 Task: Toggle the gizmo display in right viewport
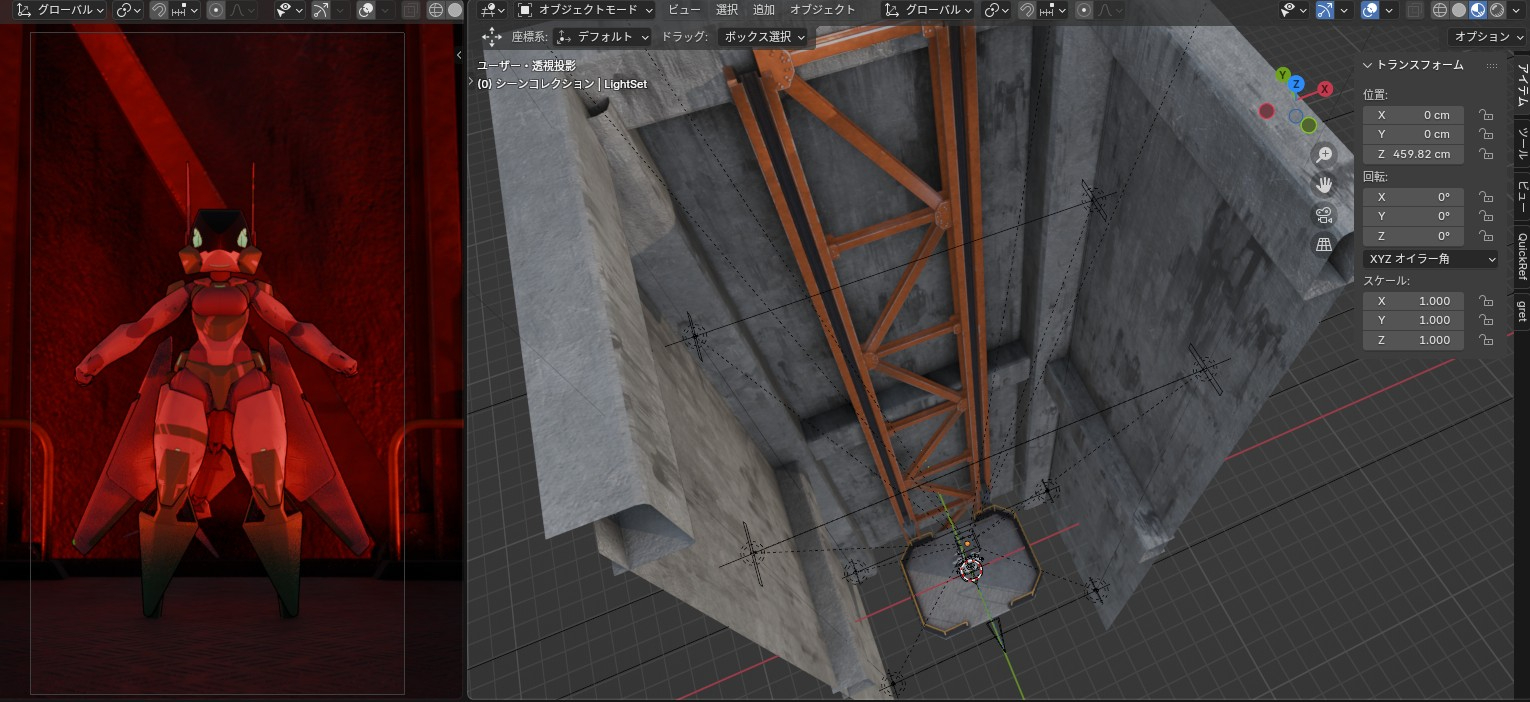[1325, 10]
